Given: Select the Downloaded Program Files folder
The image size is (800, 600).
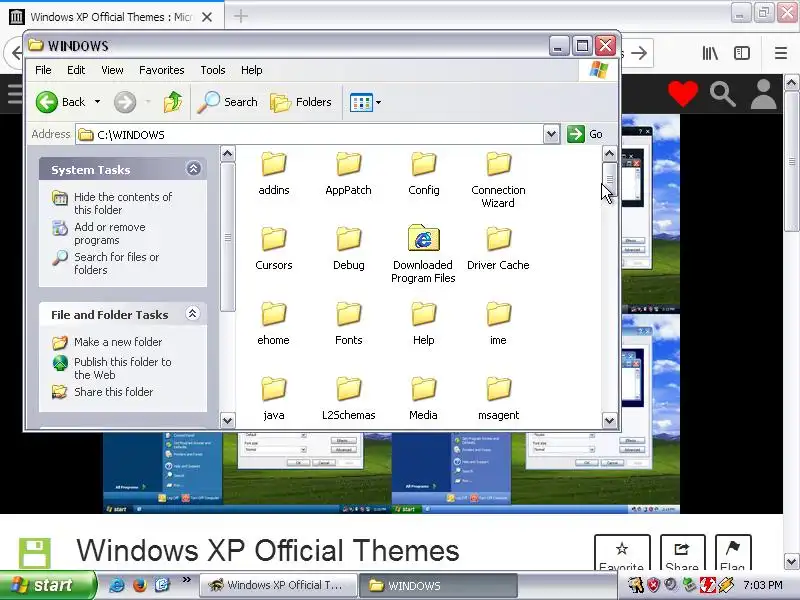Looking at the screenshot, I should pos(423,254).
